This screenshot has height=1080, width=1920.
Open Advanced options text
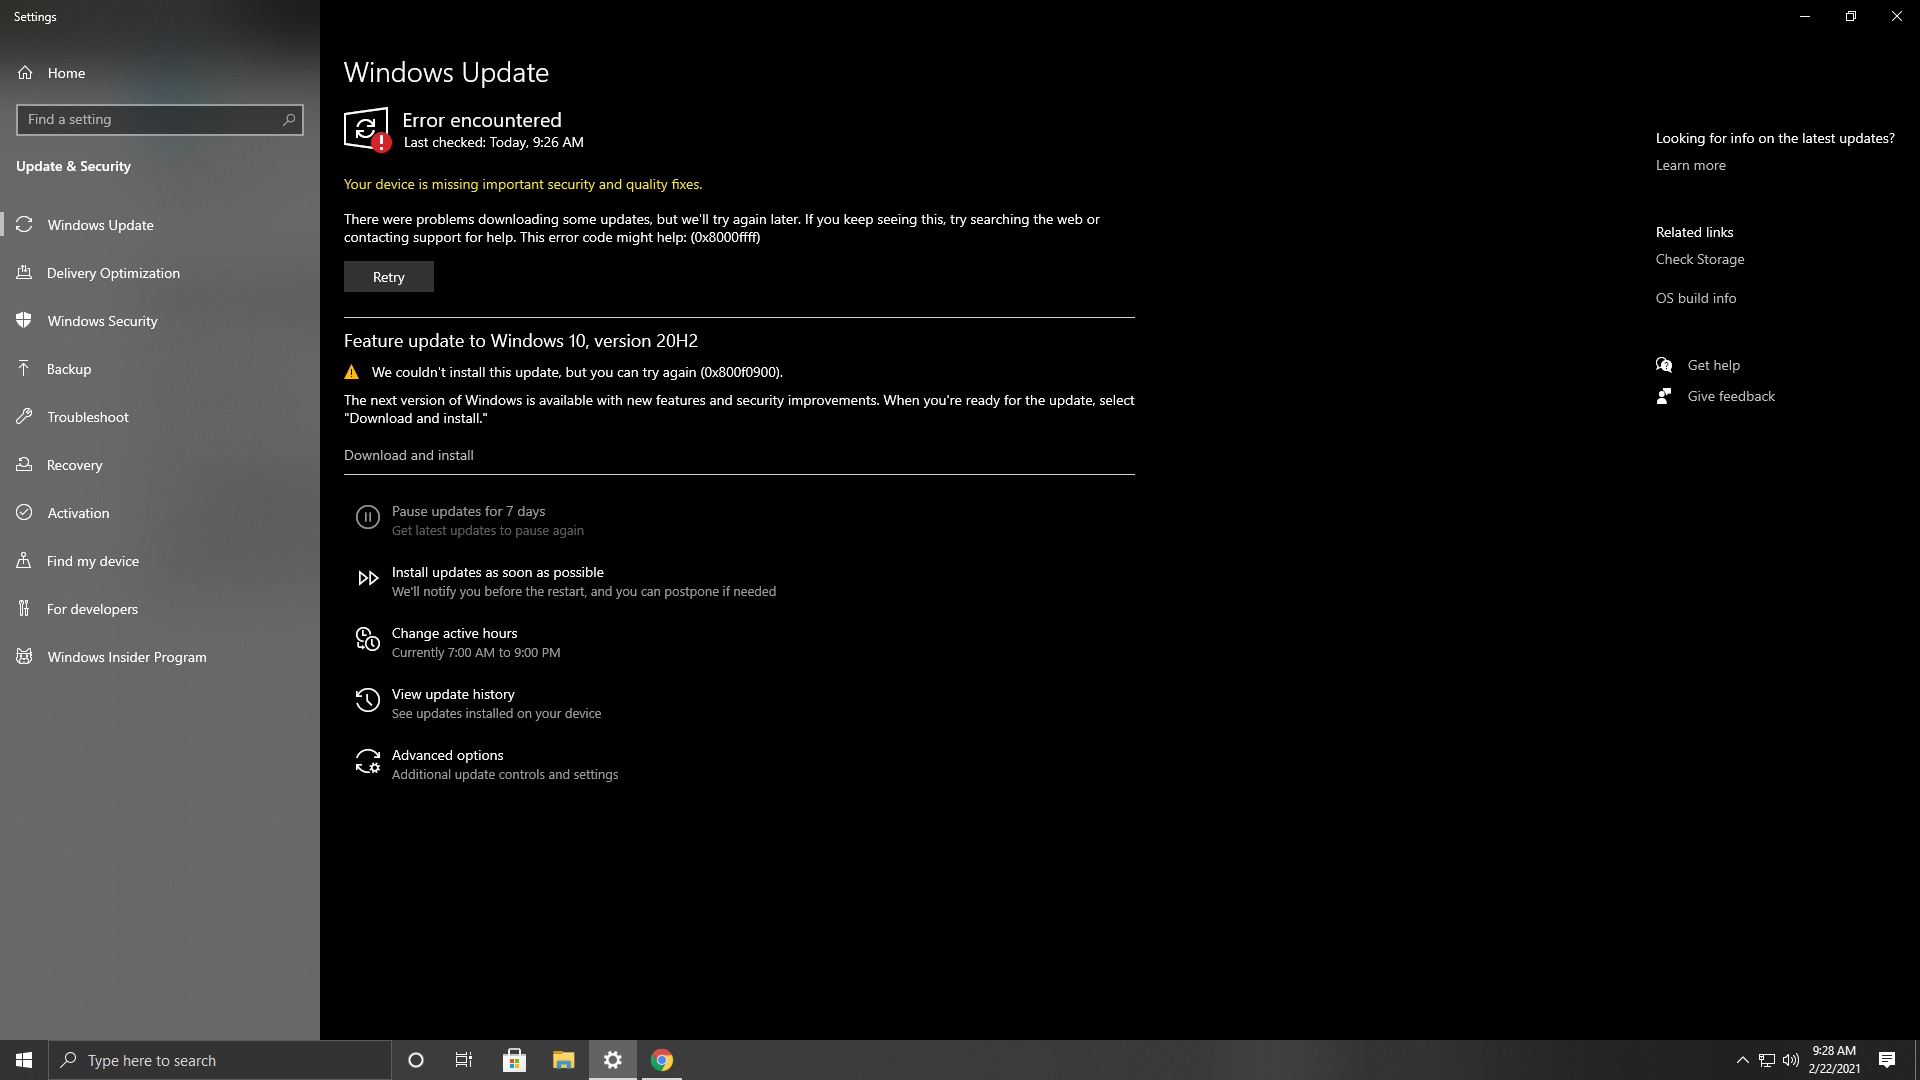tap(447, 755)
